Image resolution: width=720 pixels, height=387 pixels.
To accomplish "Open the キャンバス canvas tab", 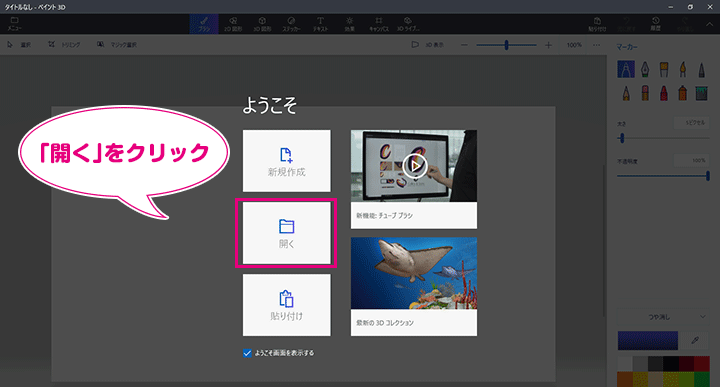I will [x=379, y=24].
